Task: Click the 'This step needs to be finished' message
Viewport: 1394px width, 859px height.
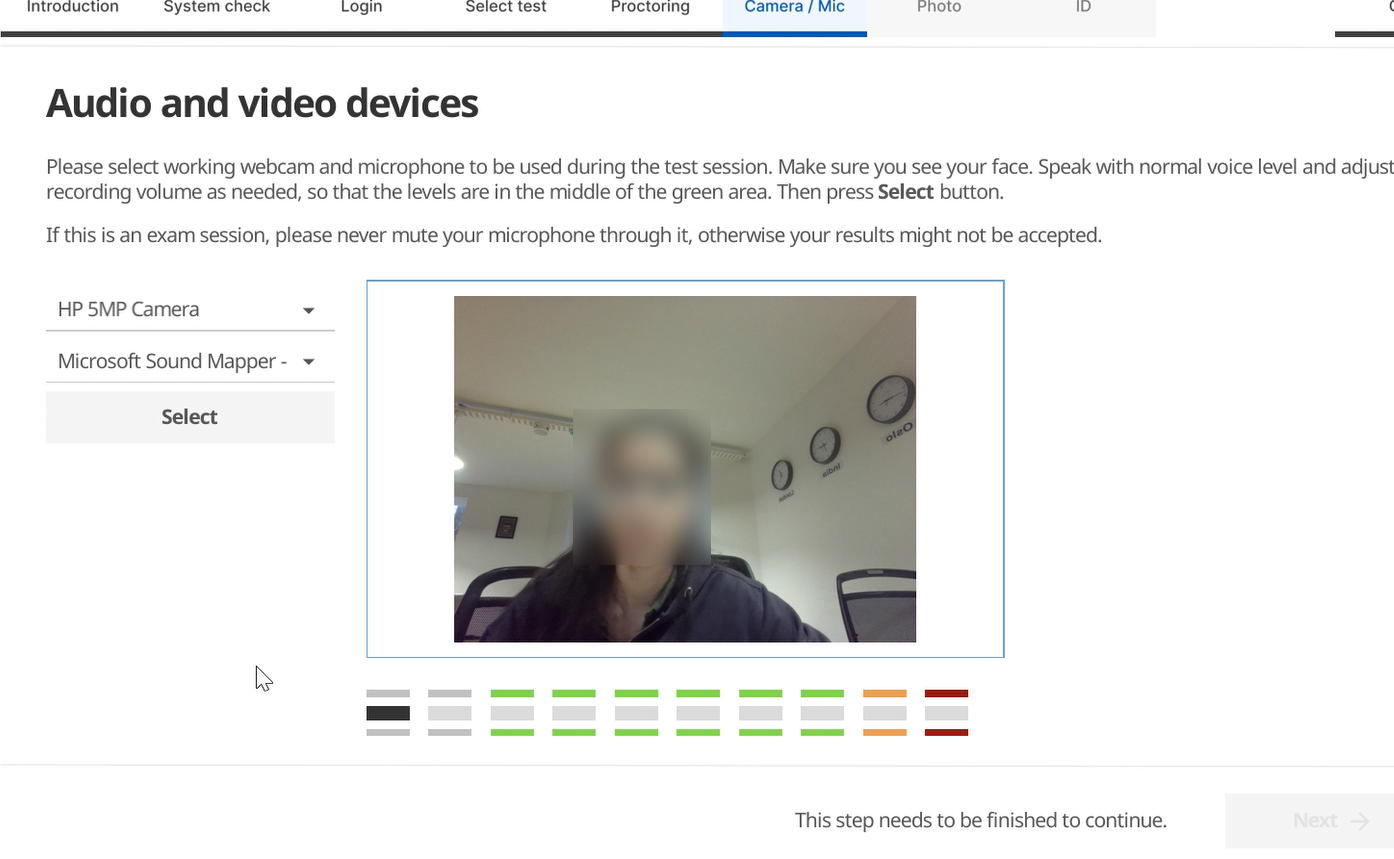Action: coord(981,821)
